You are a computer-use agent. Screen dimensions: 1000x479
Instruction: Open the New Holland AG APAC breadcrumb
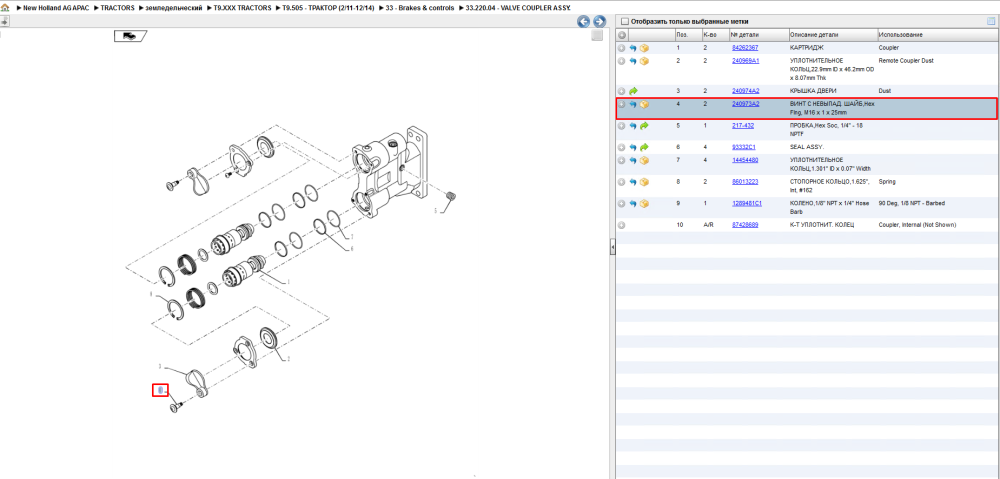pos(54,8)
